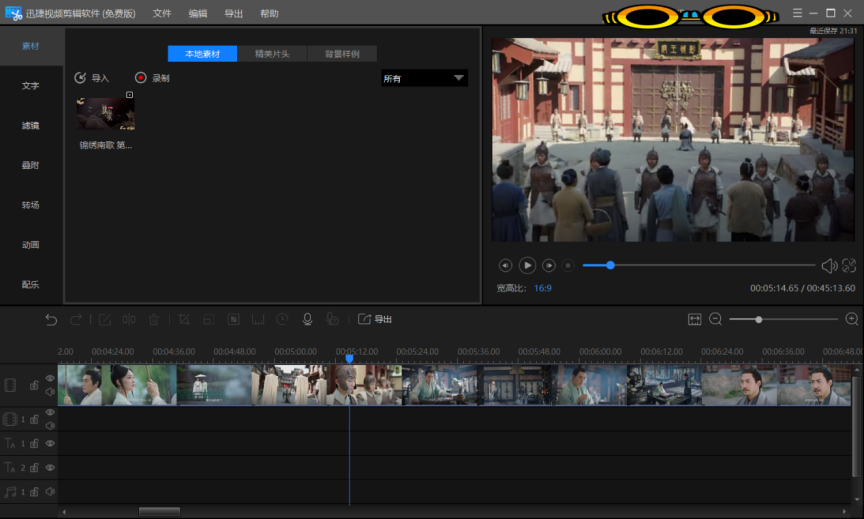Lock music track 1
This screenshot has height=519, width=864.
[34, 491]
